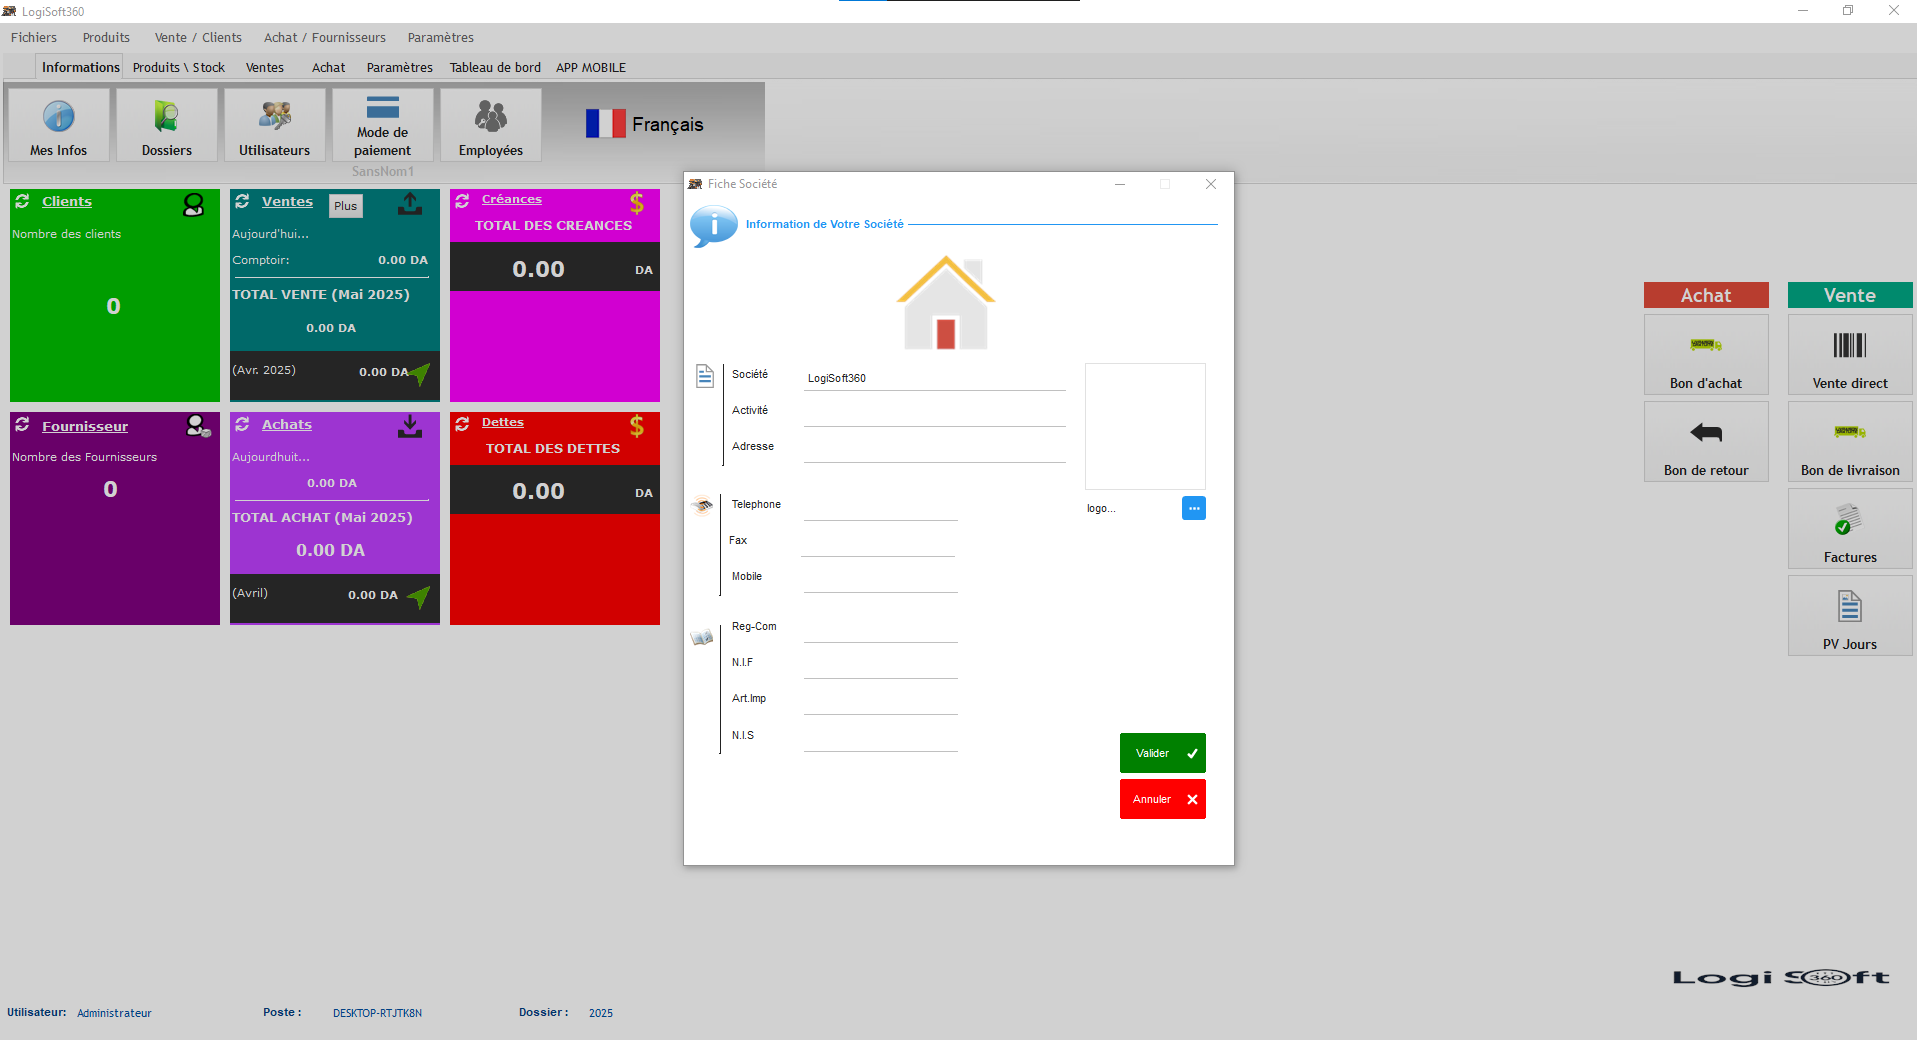Switch to the Tableau de bord tab
The height and width of the screenshot is (1040, 1917).
(x=495, y=67)
